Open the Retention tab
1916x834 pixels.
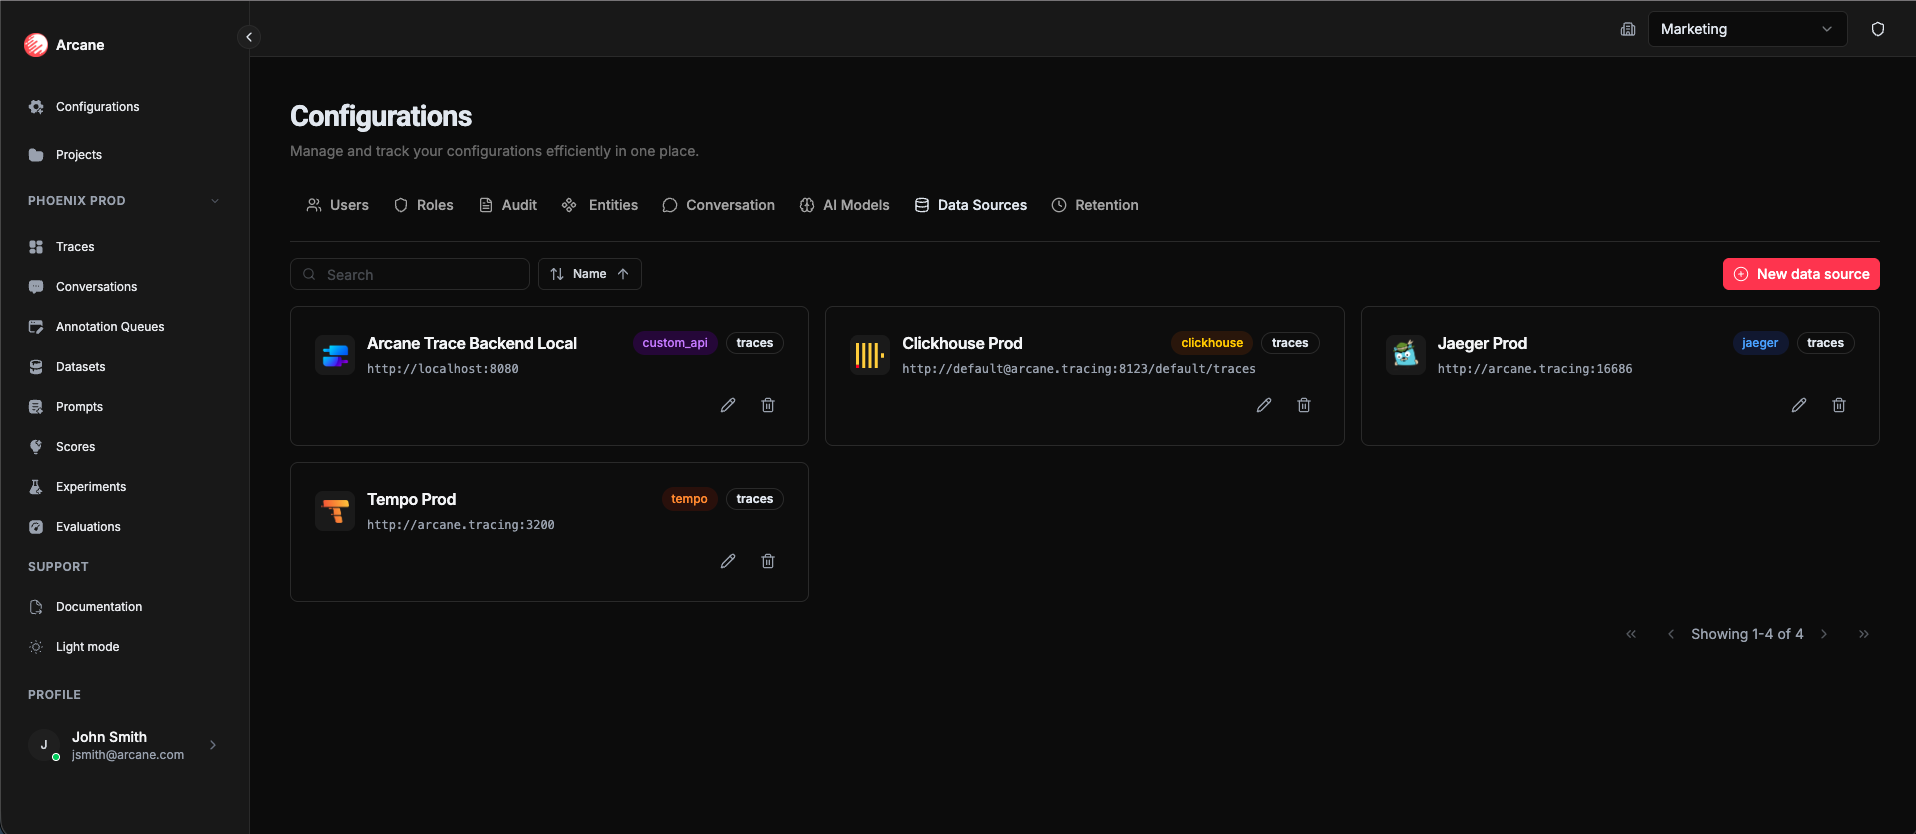[1095, 205]
